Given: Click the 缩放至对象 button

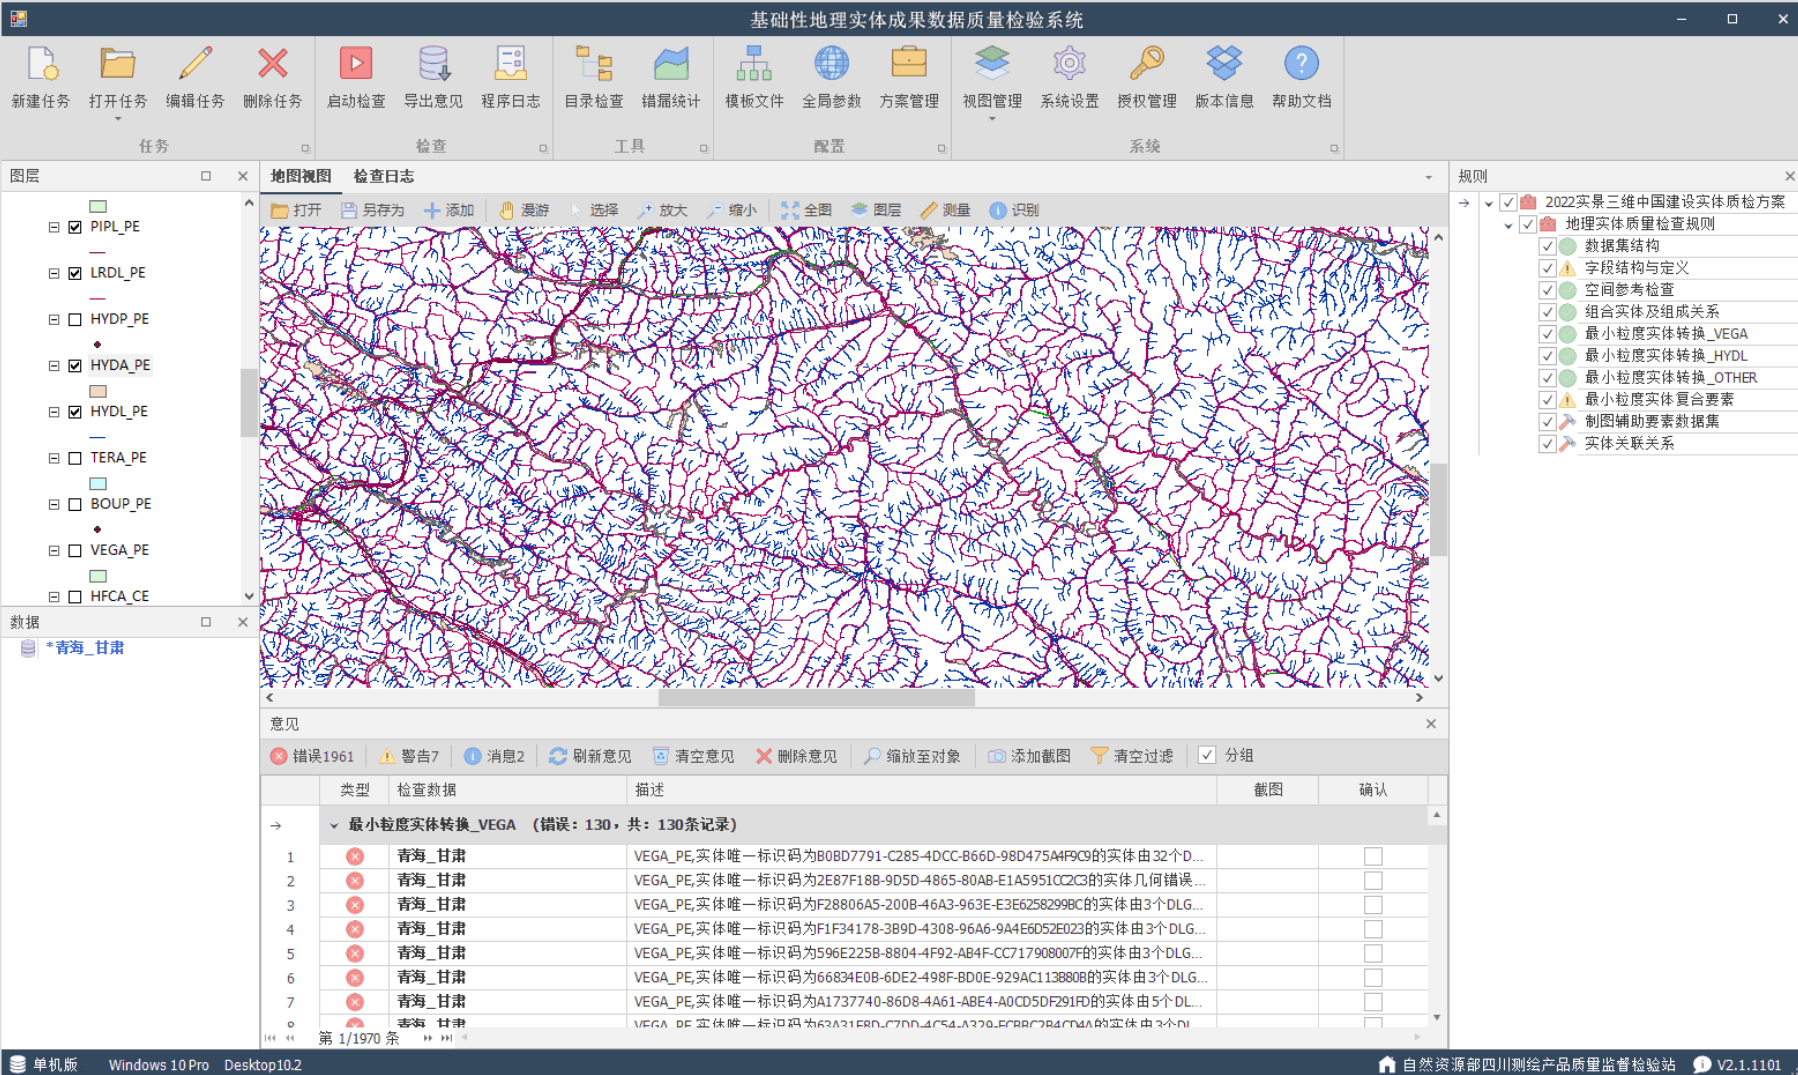Looking at the screenshot, I should (x=912, y=756).
